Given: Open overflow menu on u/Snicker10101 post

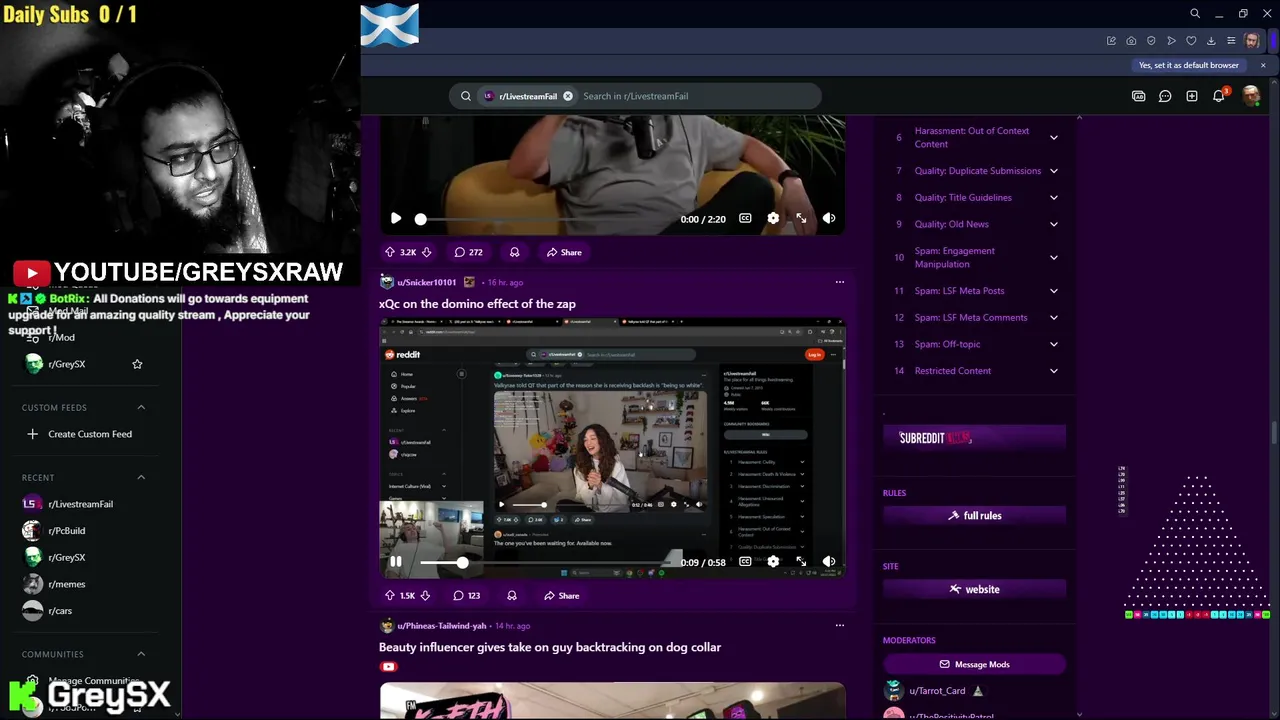Looking at the screenshot, I should click(x=840, y=282).
